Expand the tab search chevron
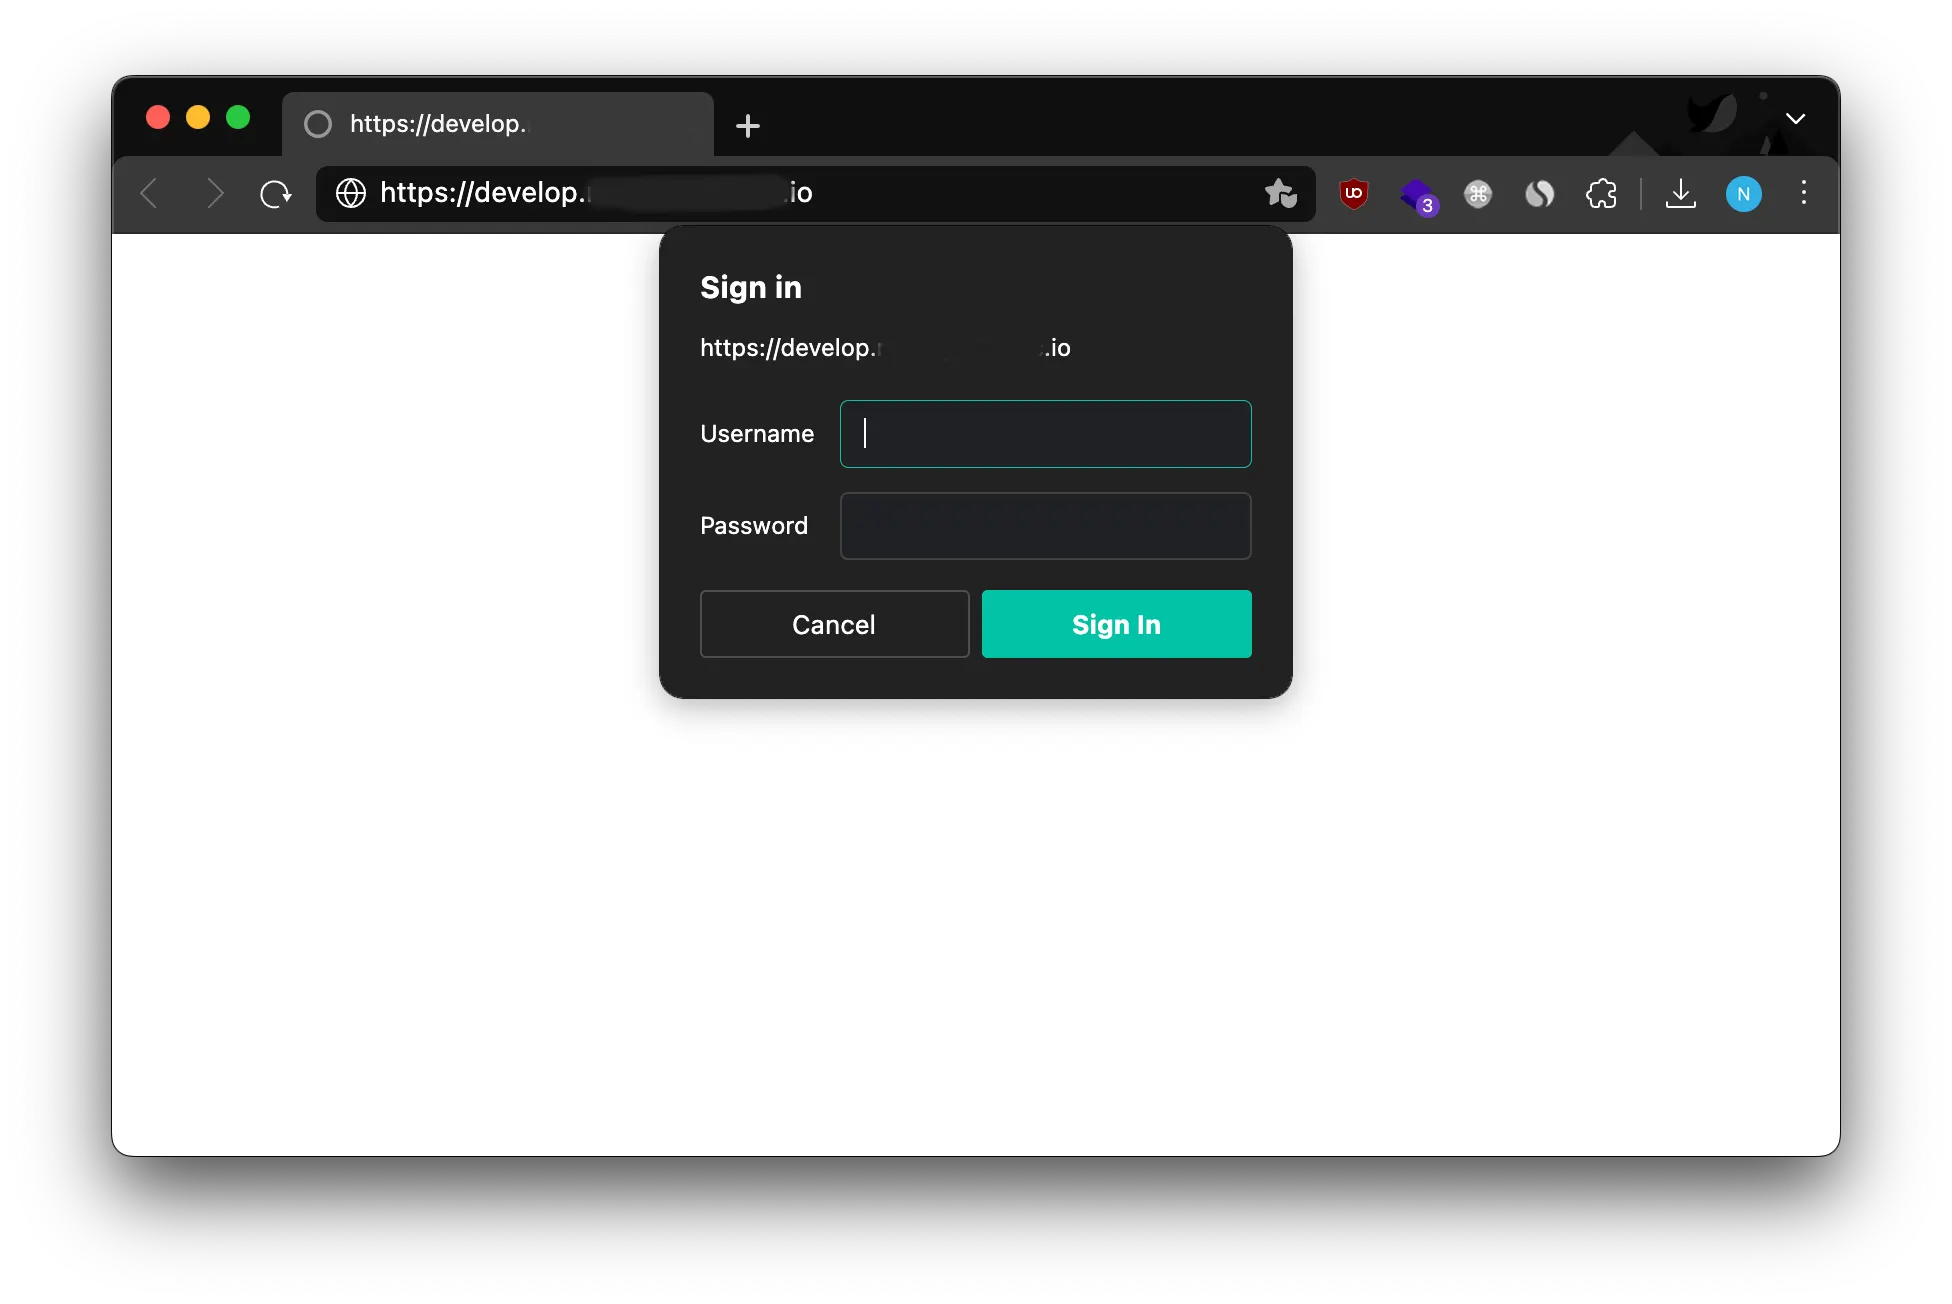Viewport: 1952px width, 1304px height. (1796, 119)
